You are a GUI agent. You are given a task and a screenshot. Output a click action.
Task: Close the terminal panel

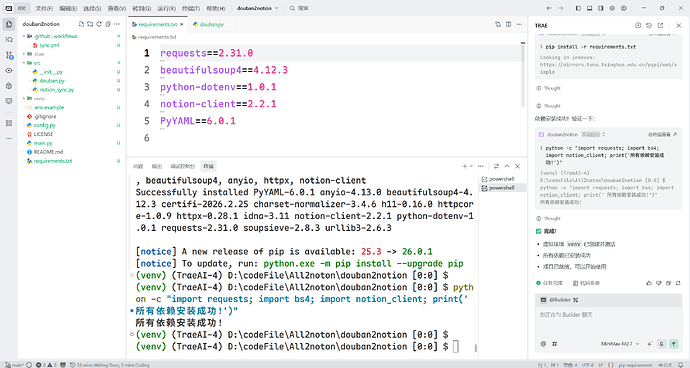[x=518, y=166]
